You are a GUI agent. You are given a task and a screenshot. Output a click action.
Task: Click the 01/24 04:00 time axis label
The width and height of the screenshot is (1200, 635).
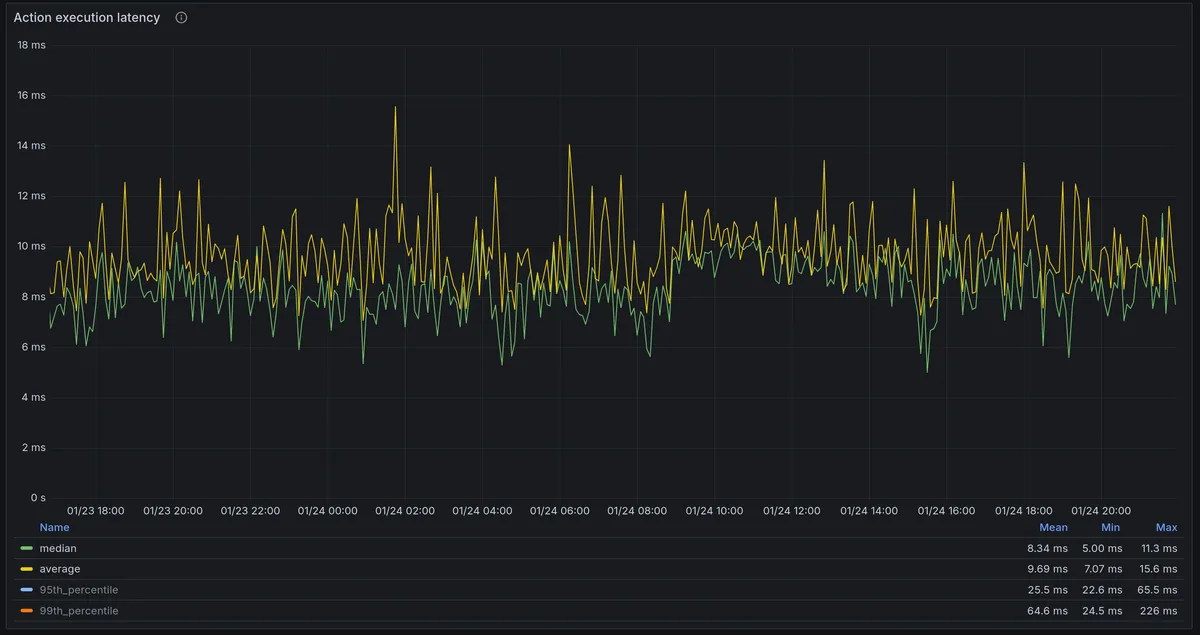pos(482,510)
